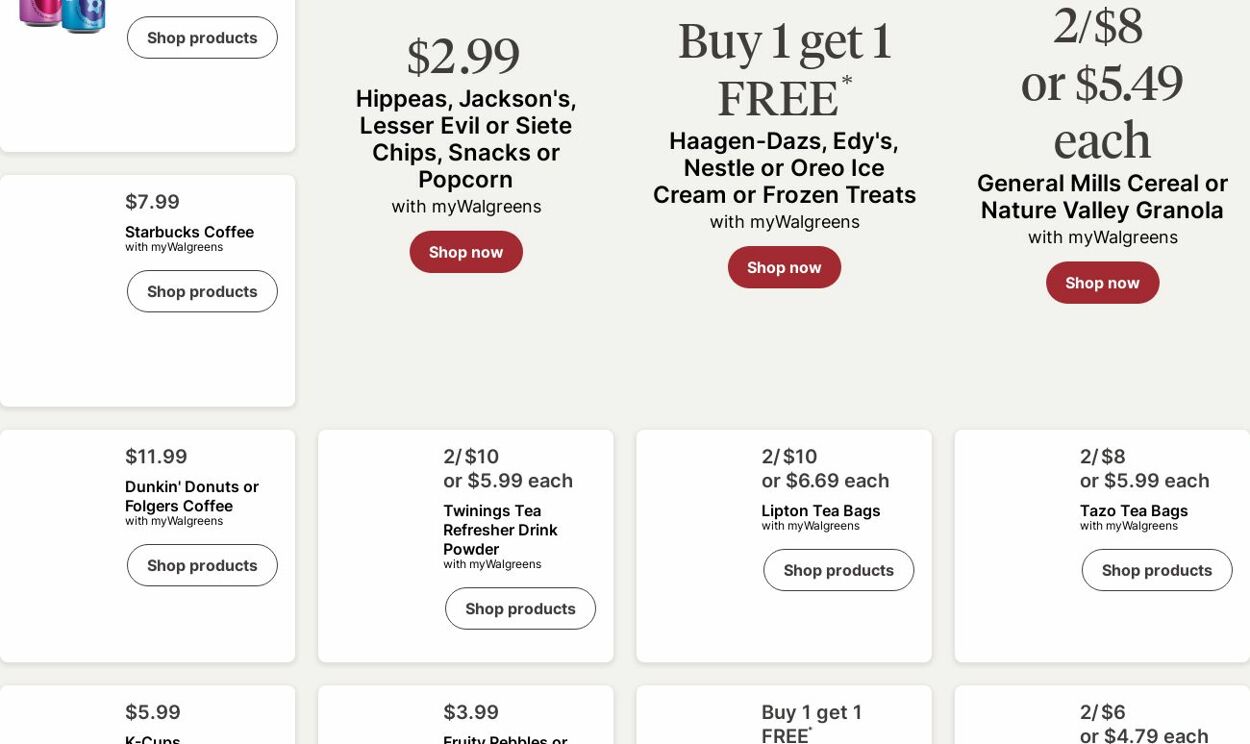
Task: Click the Hippeas, Jackson's, Lesser Evil heading
Action: point(466,139)
